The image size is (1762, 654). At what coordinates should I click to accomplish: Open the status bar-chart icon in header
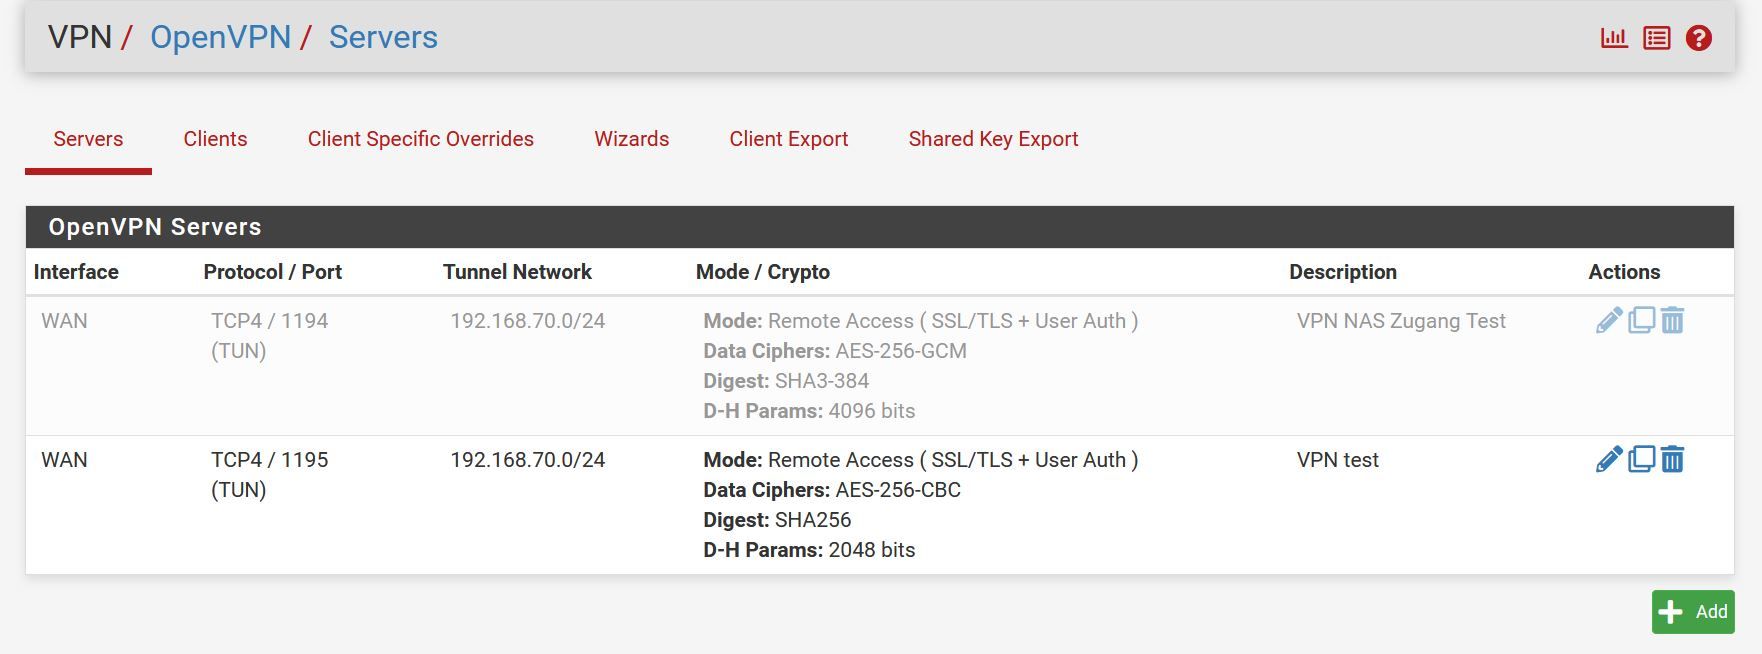(1614, 38)
